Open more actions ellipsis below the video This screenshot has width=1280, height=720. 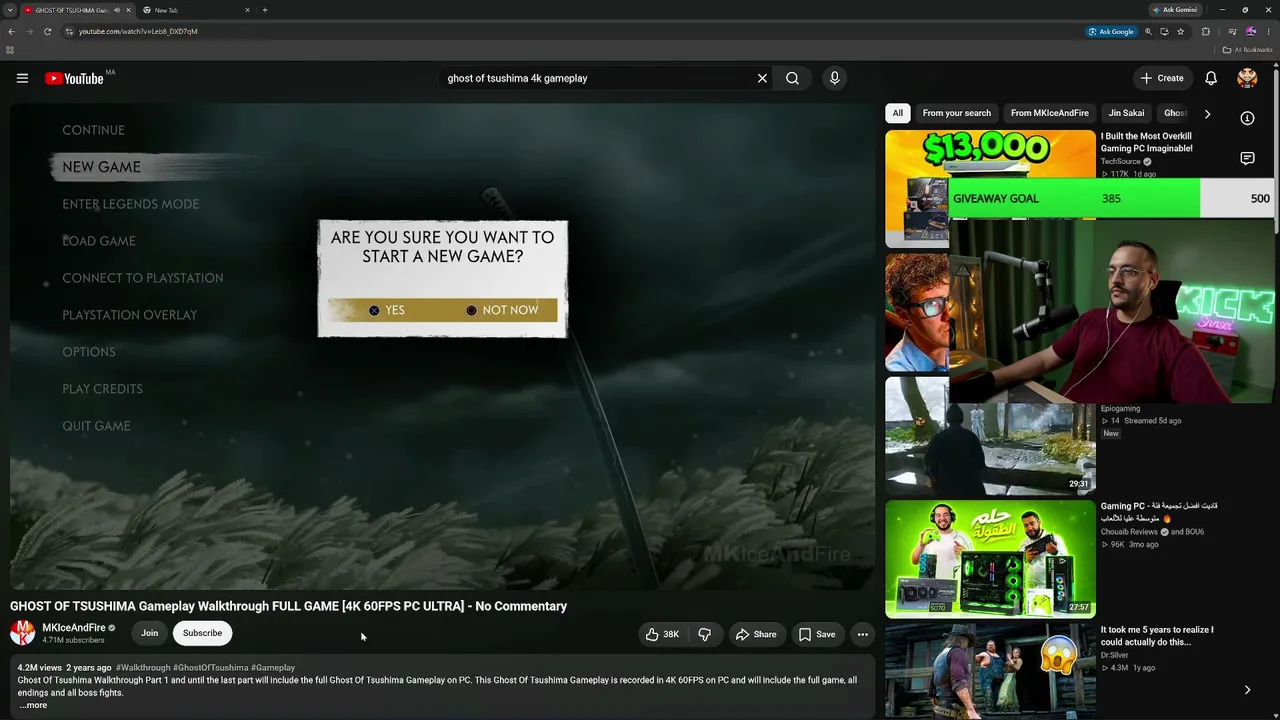point(862,634)
